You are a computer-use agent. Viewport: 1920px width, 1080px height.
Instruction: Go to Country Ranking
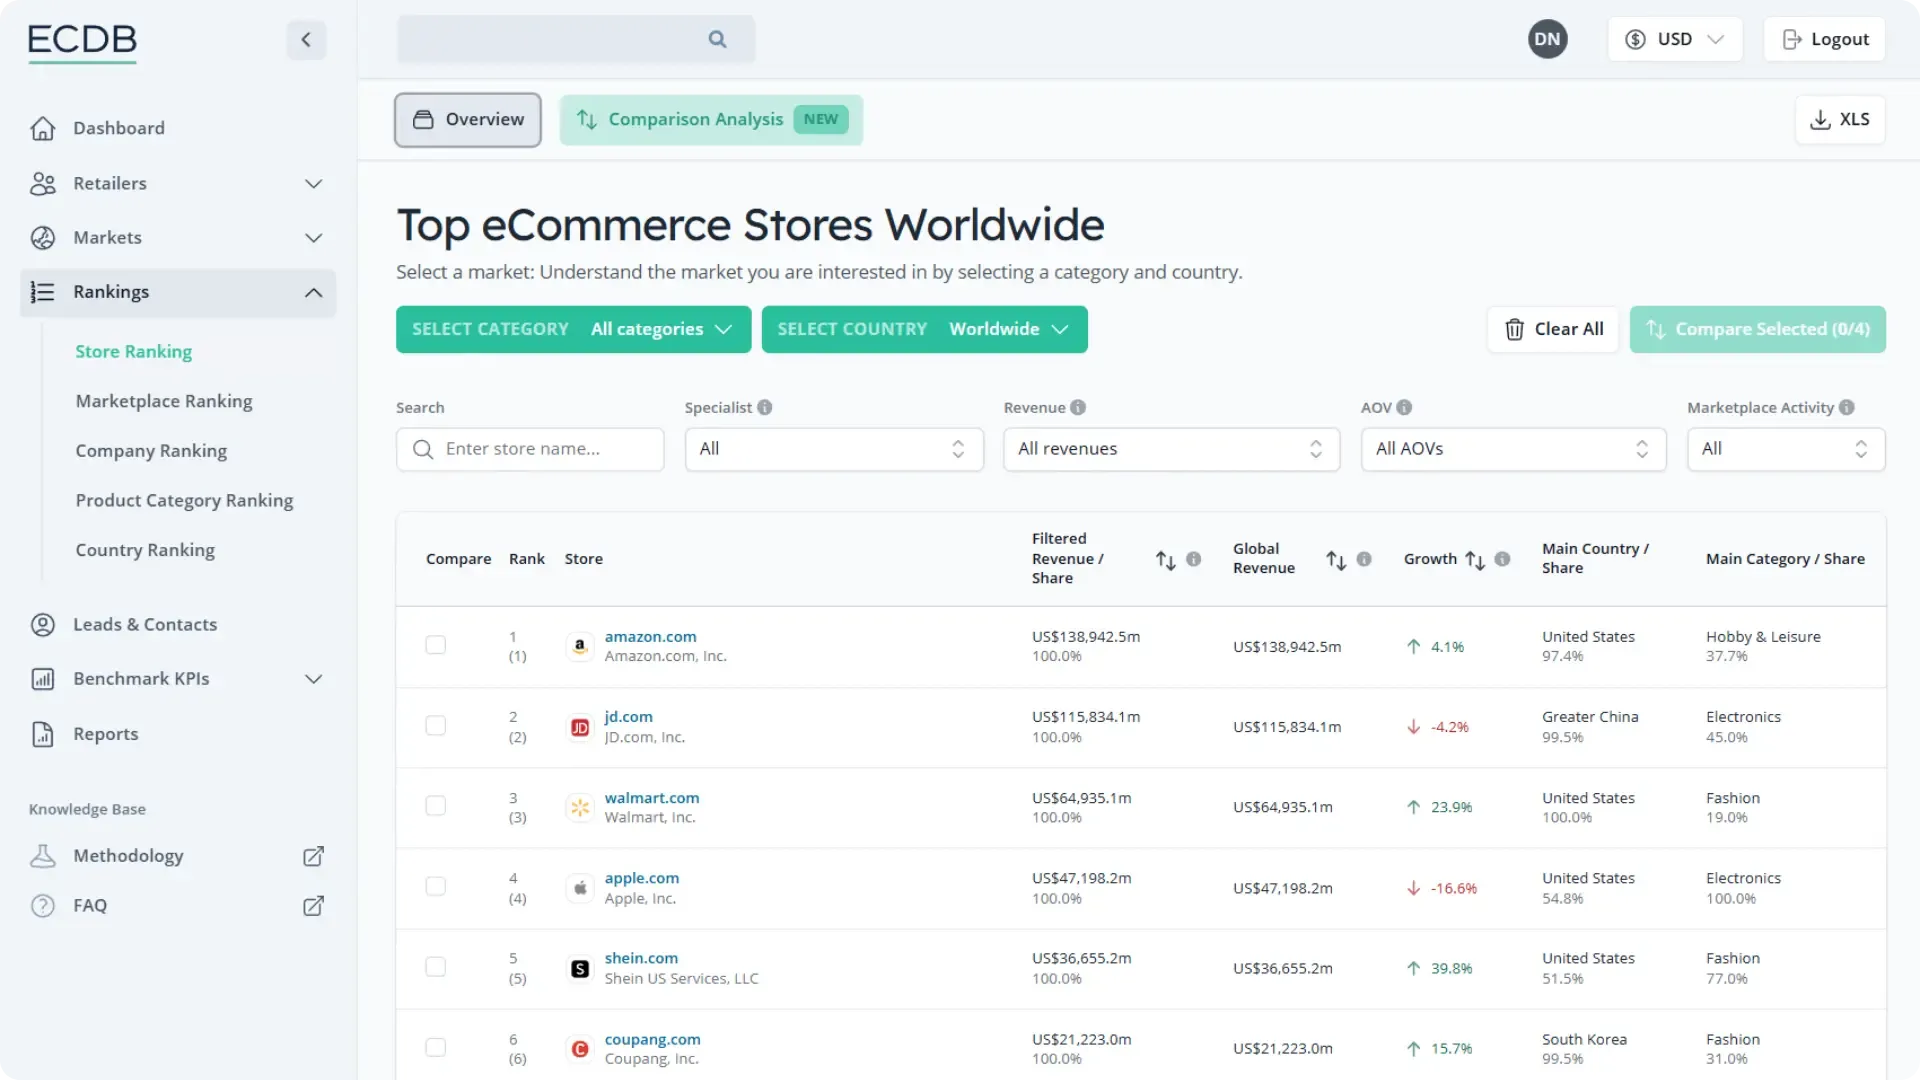click(x=145, y=550)
